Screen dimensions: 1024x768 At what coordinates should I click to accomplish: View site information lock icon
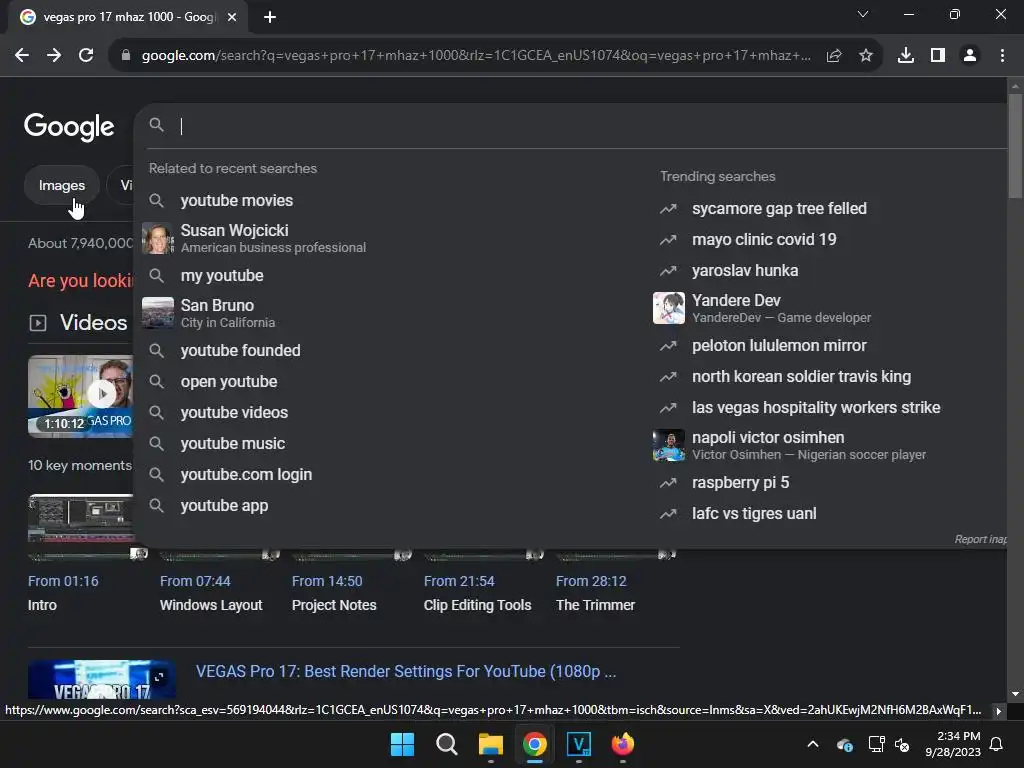(x=126, y=56)
